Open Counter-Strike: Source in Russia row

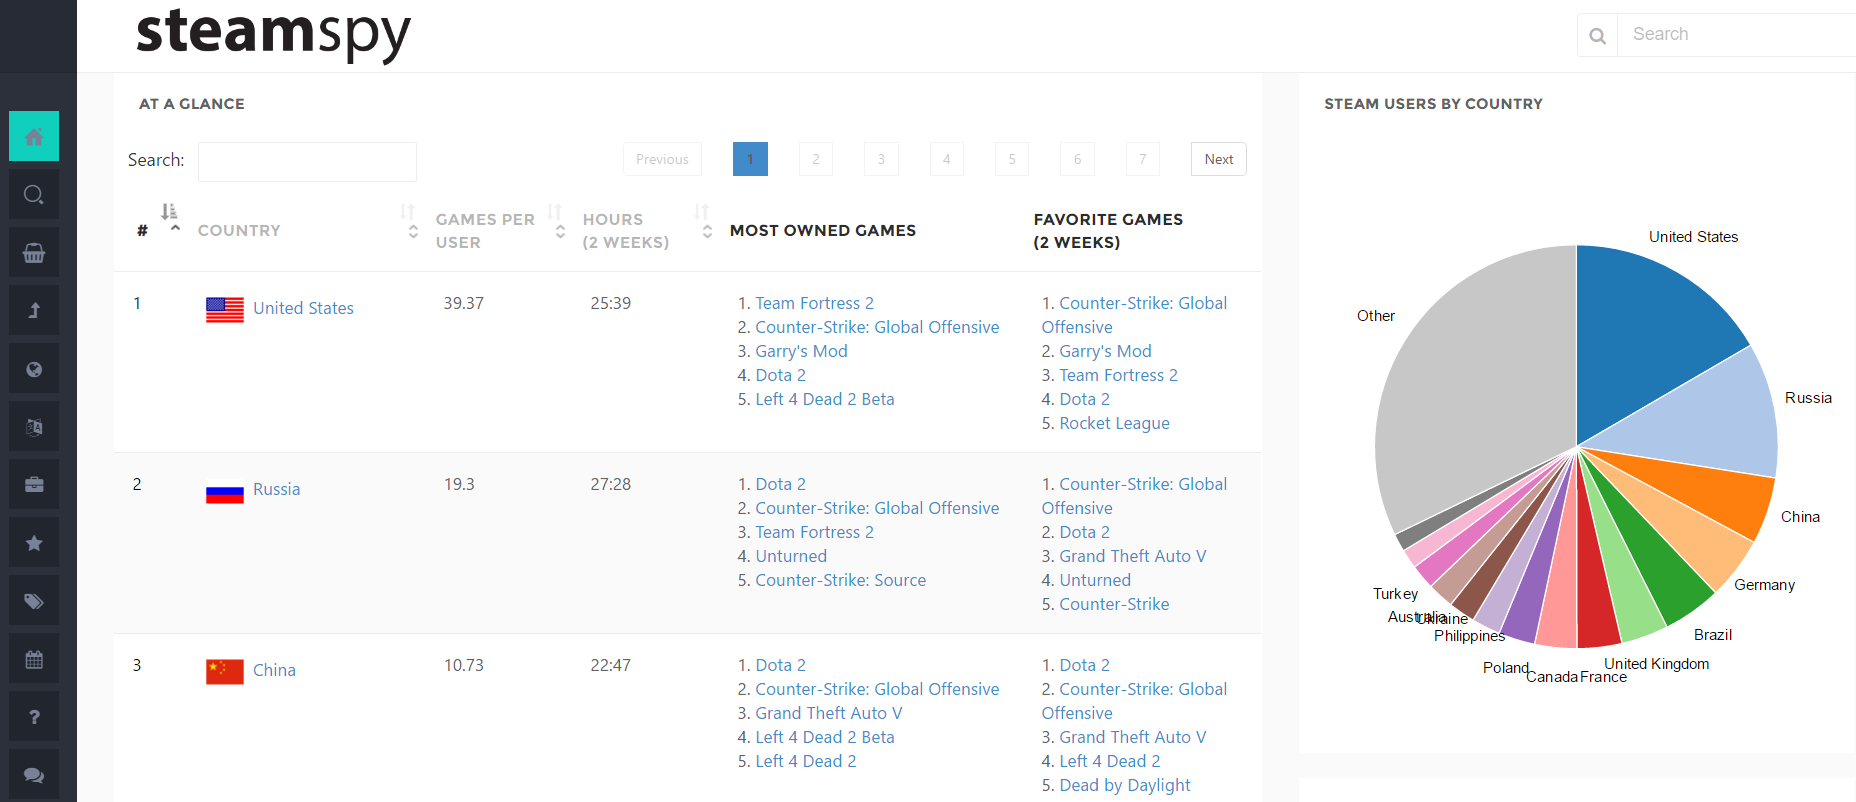[840, 580]
